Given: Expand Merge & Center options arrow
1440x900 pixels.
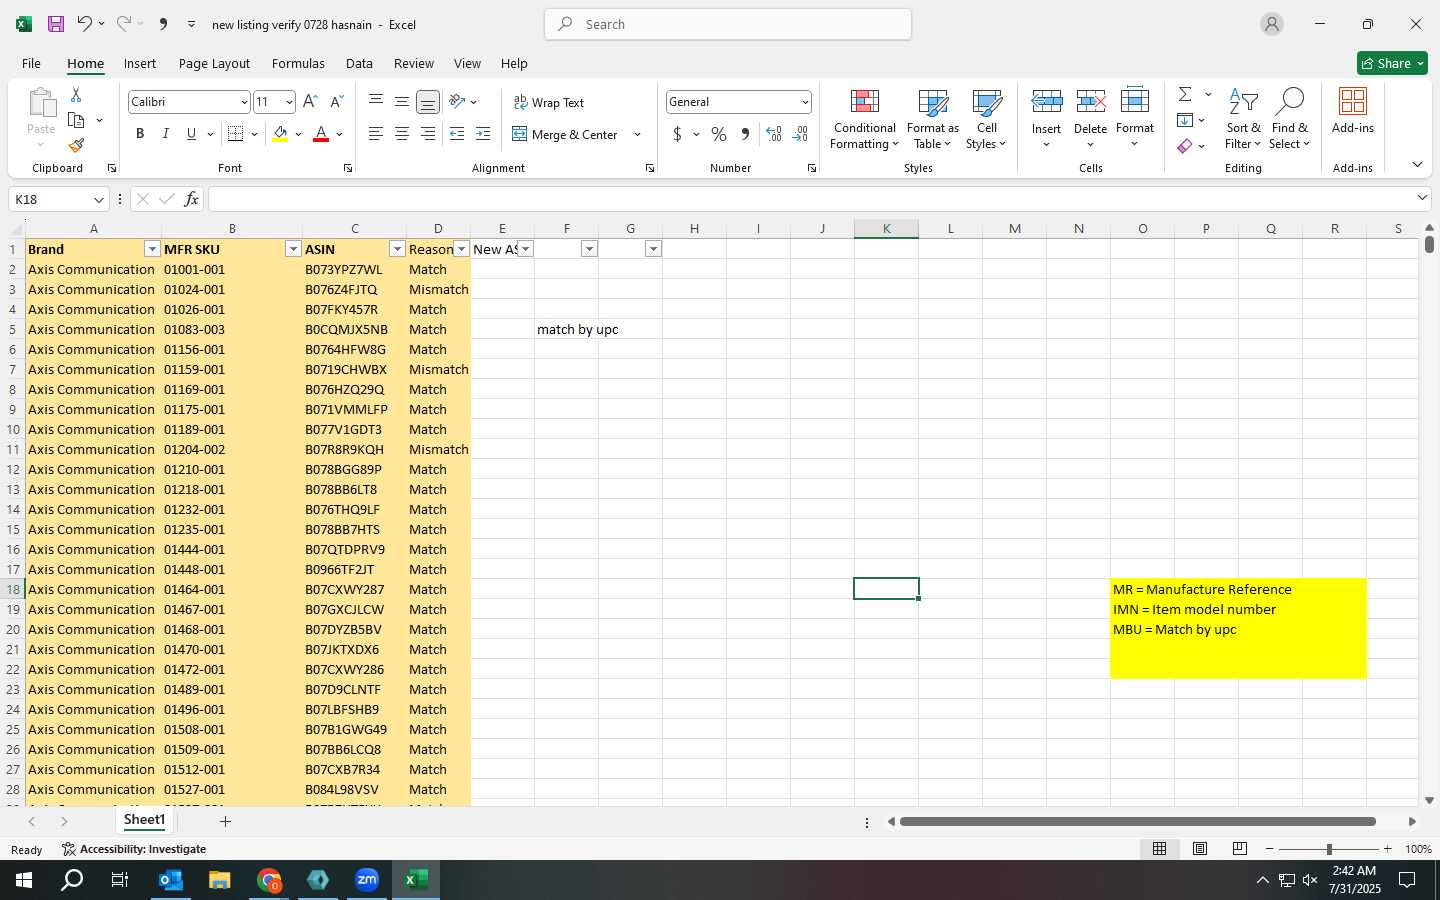Looking at the screenshot, I should [x=637, y=134].
